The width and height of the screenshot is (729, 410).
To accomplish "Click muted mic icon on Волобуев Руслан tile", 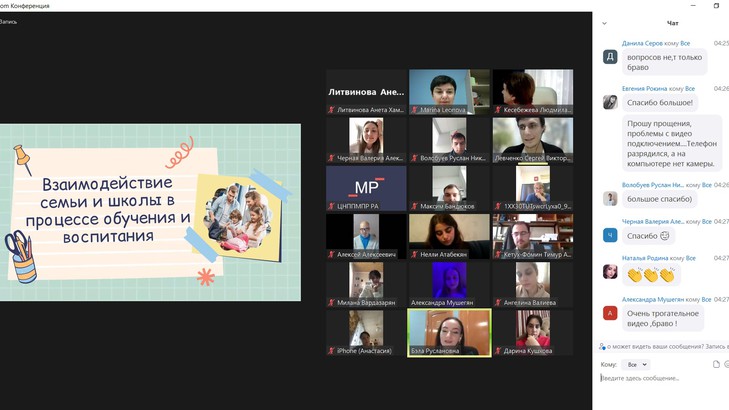I will (414, 158).
